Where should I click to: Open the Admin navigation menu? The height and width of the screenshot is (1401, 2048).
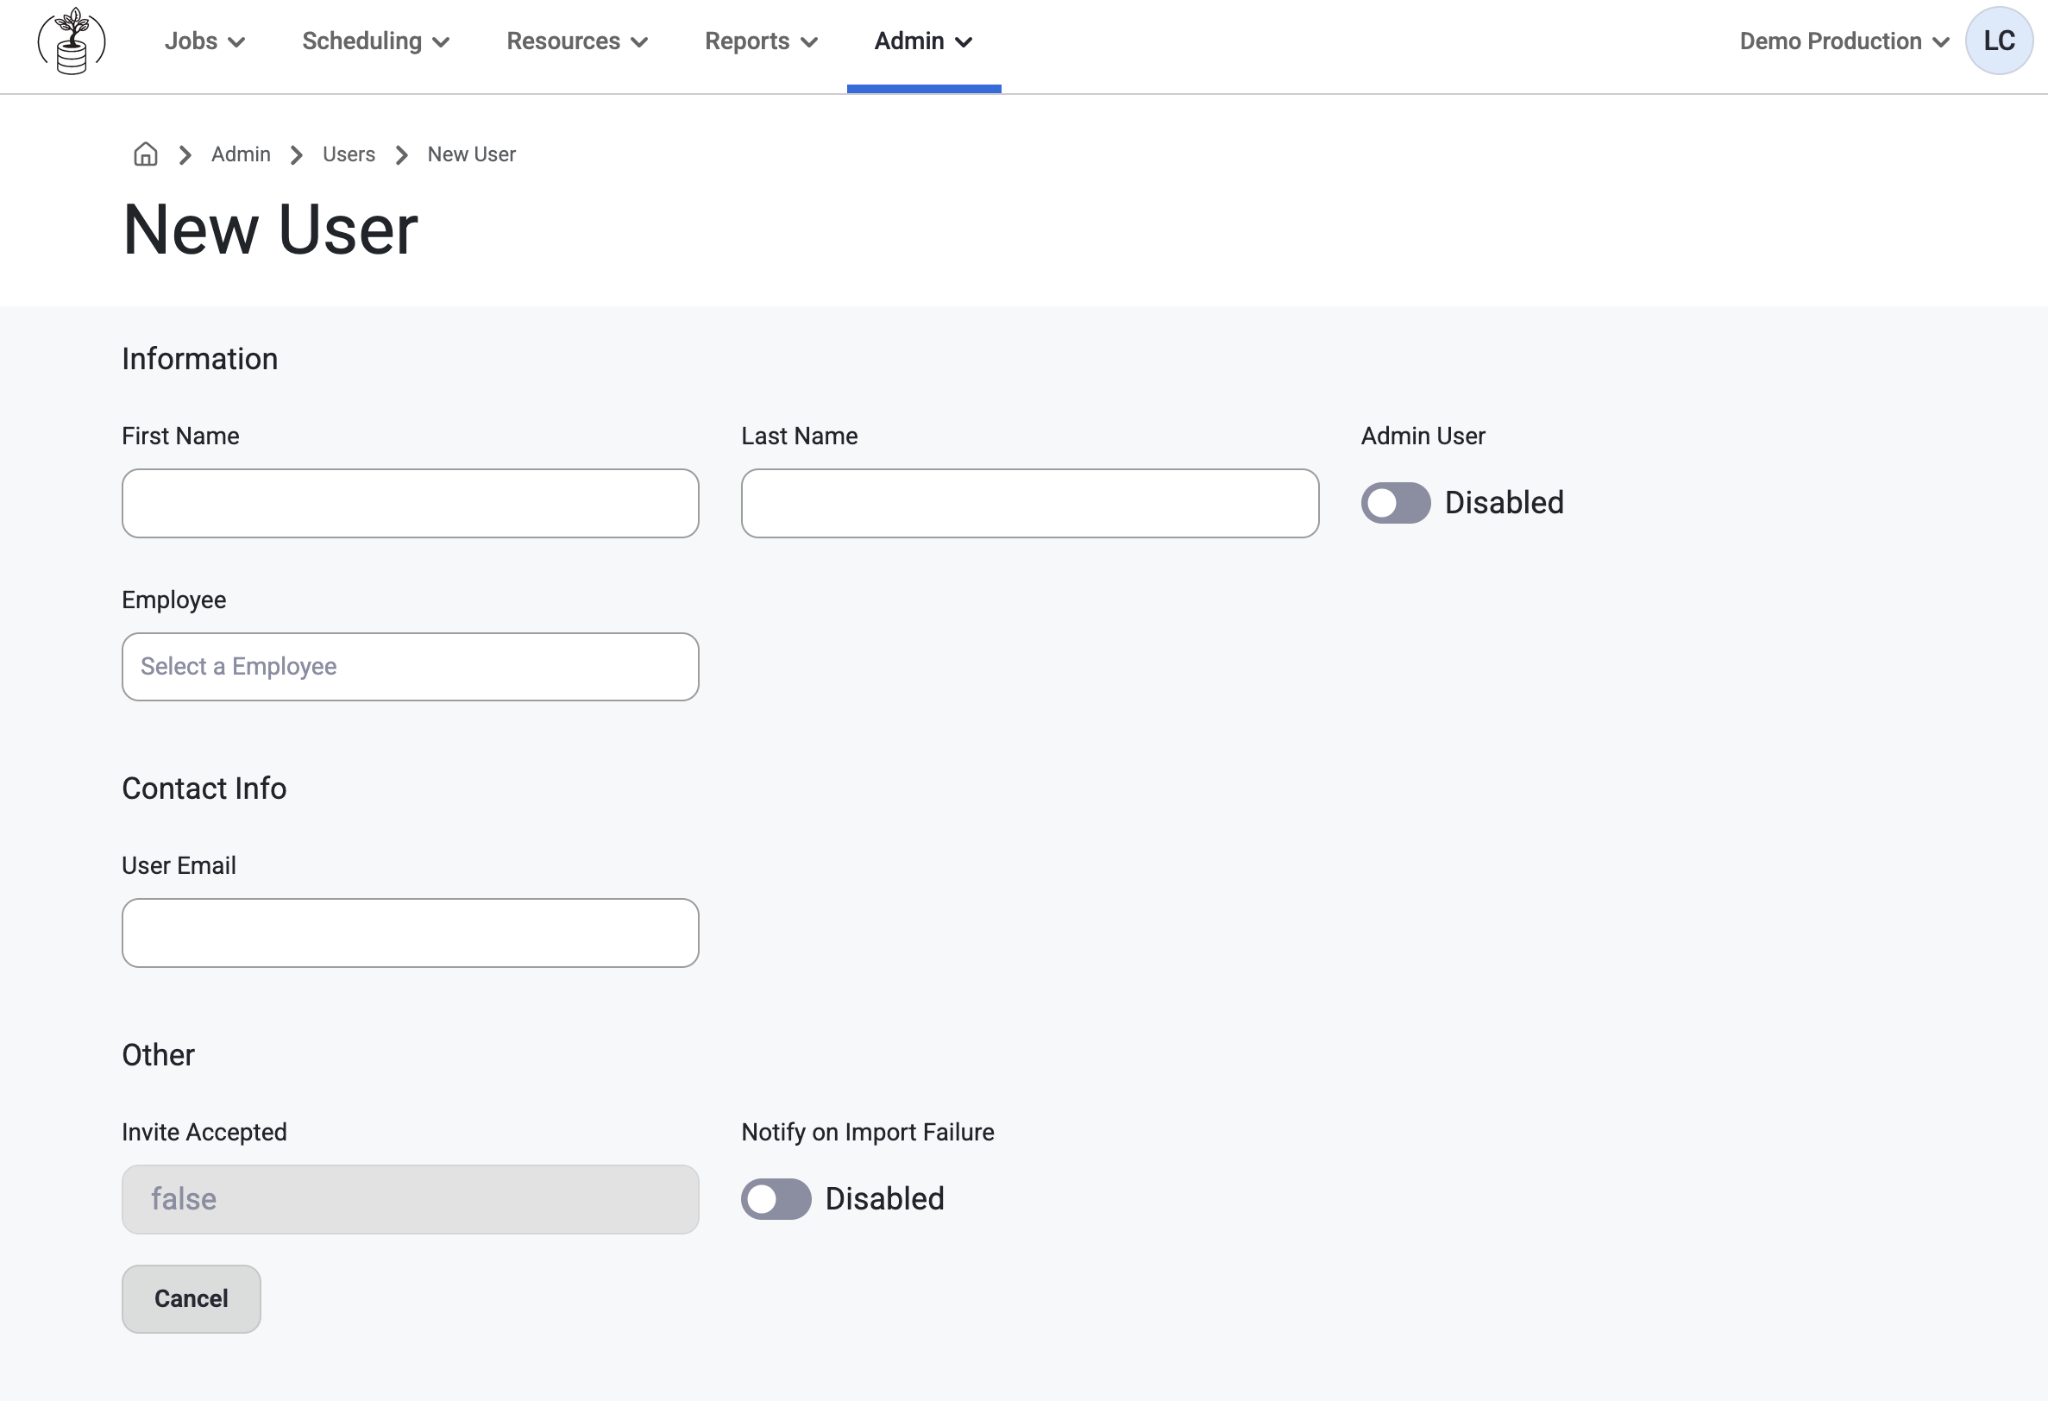[x=924, y=41]
